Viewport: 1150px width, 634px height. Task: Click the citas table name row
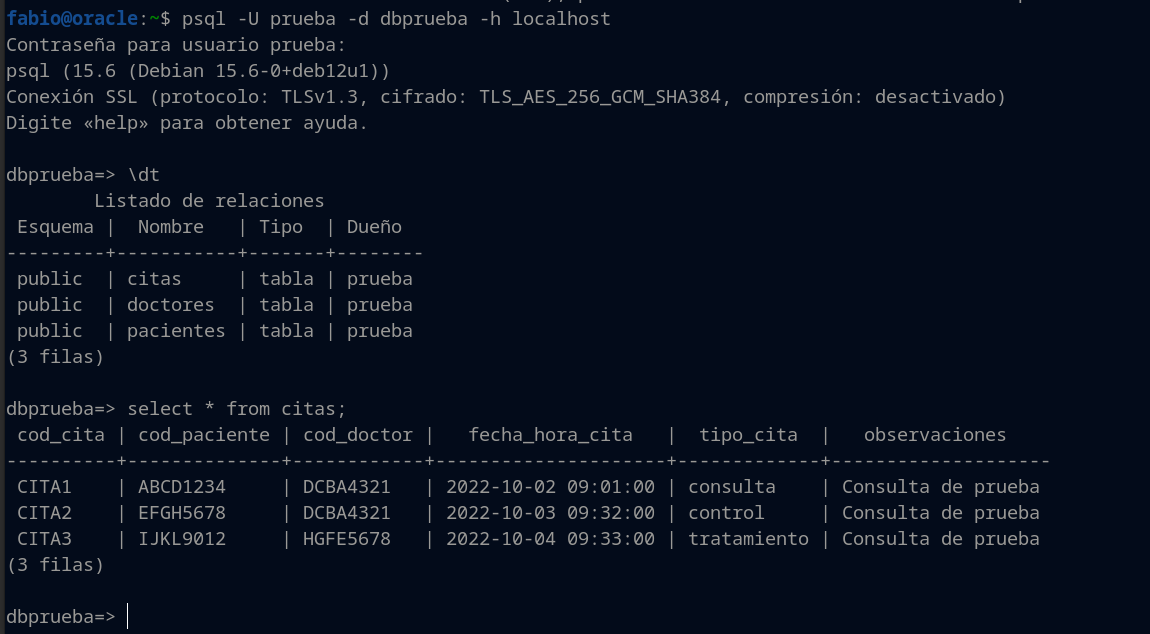tap(154, 279)
